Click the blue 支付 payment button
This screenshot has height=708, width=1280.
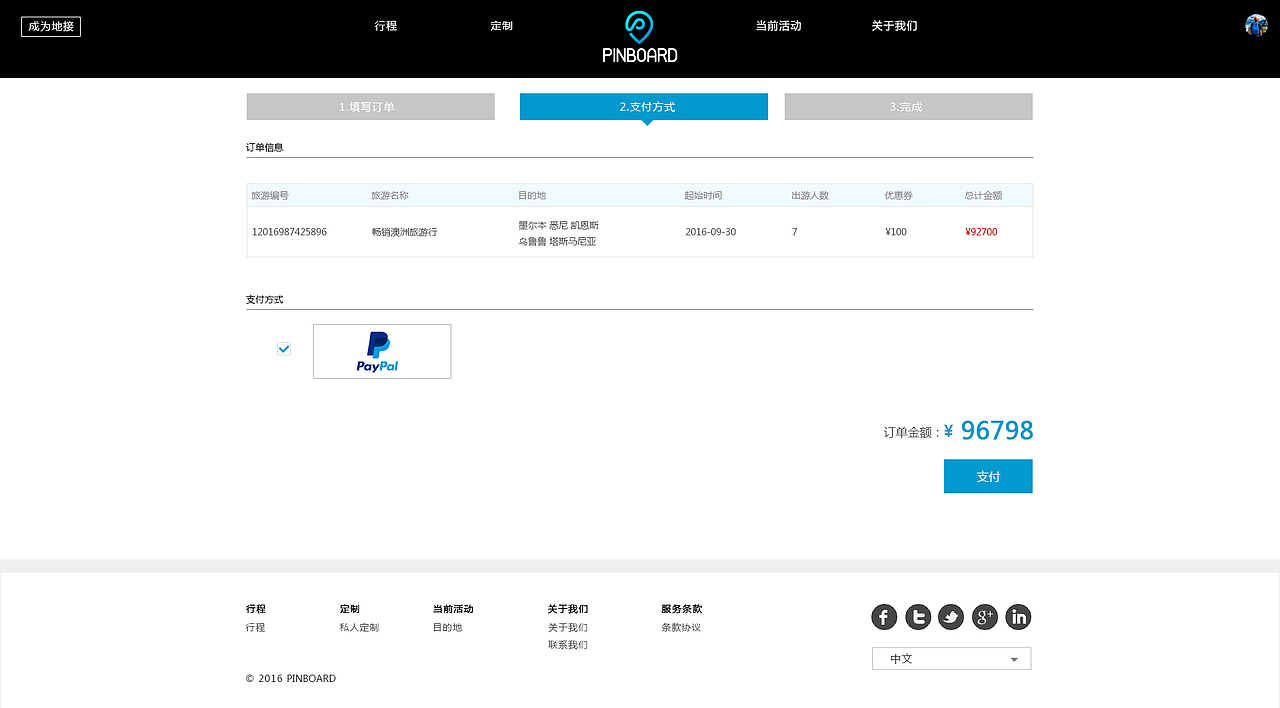pyautogui.click(x=988, y=476)
